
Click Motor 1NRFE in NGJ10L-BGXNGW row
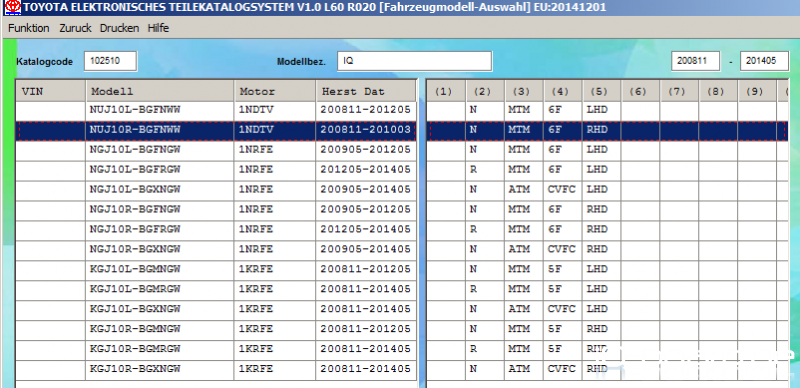pos(275,190)
